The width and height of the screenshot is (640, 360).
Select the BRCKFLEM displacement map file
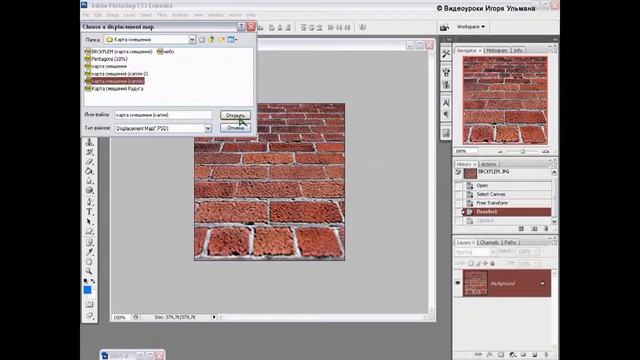pos(119,51)
